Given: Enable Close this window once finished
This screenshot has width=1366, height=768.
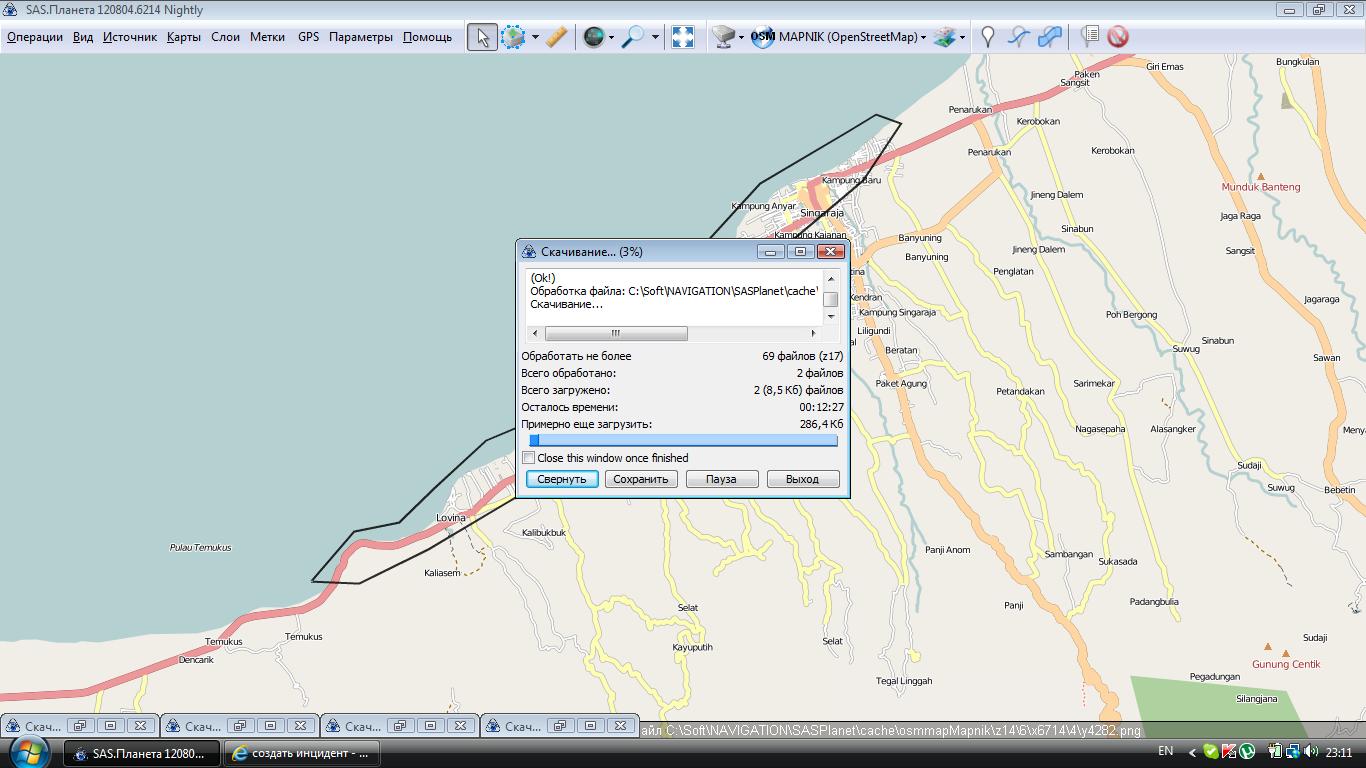Looking at the screenshot, I should [529, 458].
